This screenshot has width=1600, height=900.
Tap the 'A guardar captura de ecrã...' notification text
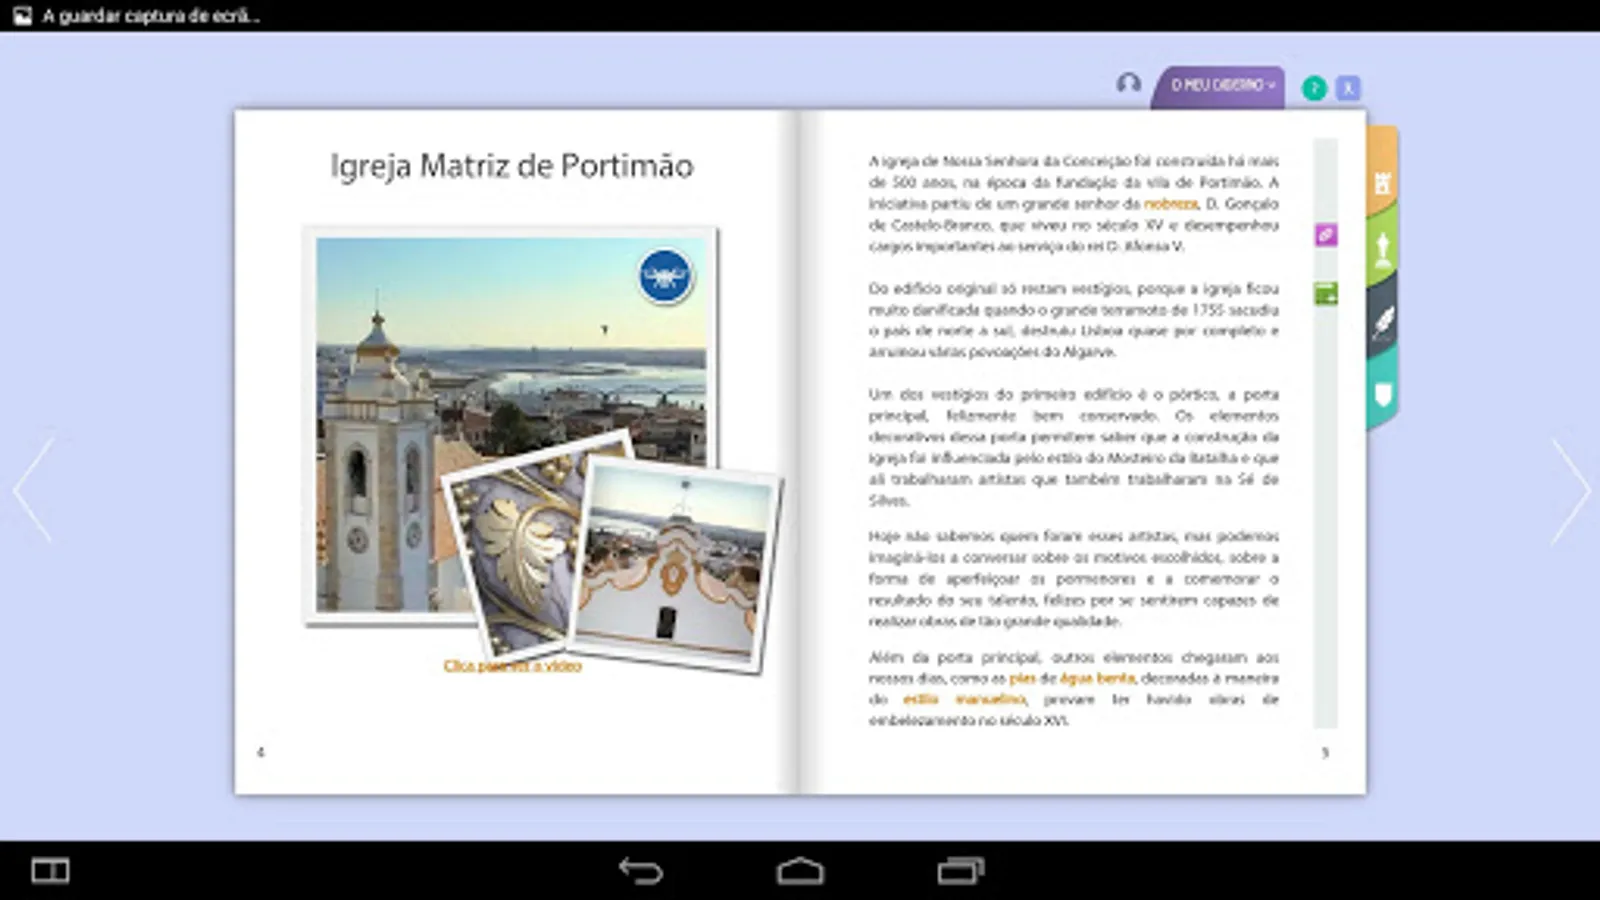point(151,16)
